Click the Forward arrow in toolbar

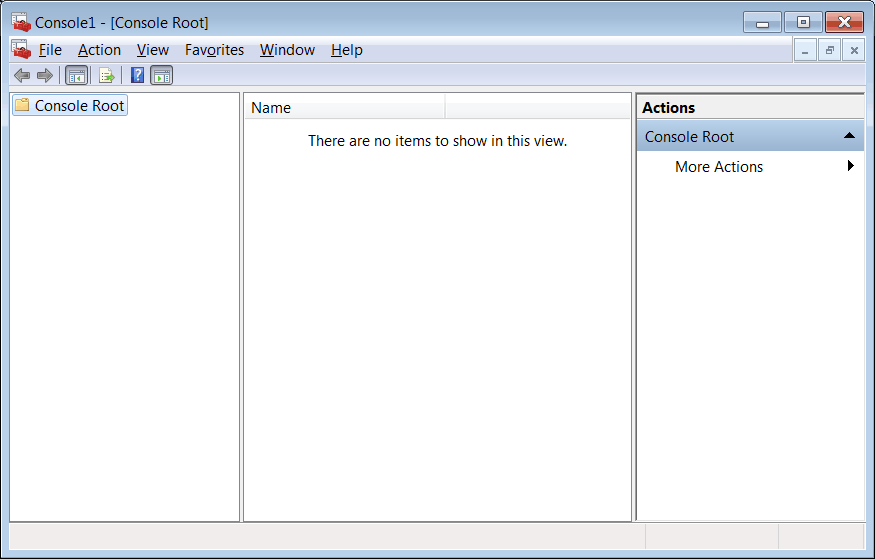(x=44, y=75)
